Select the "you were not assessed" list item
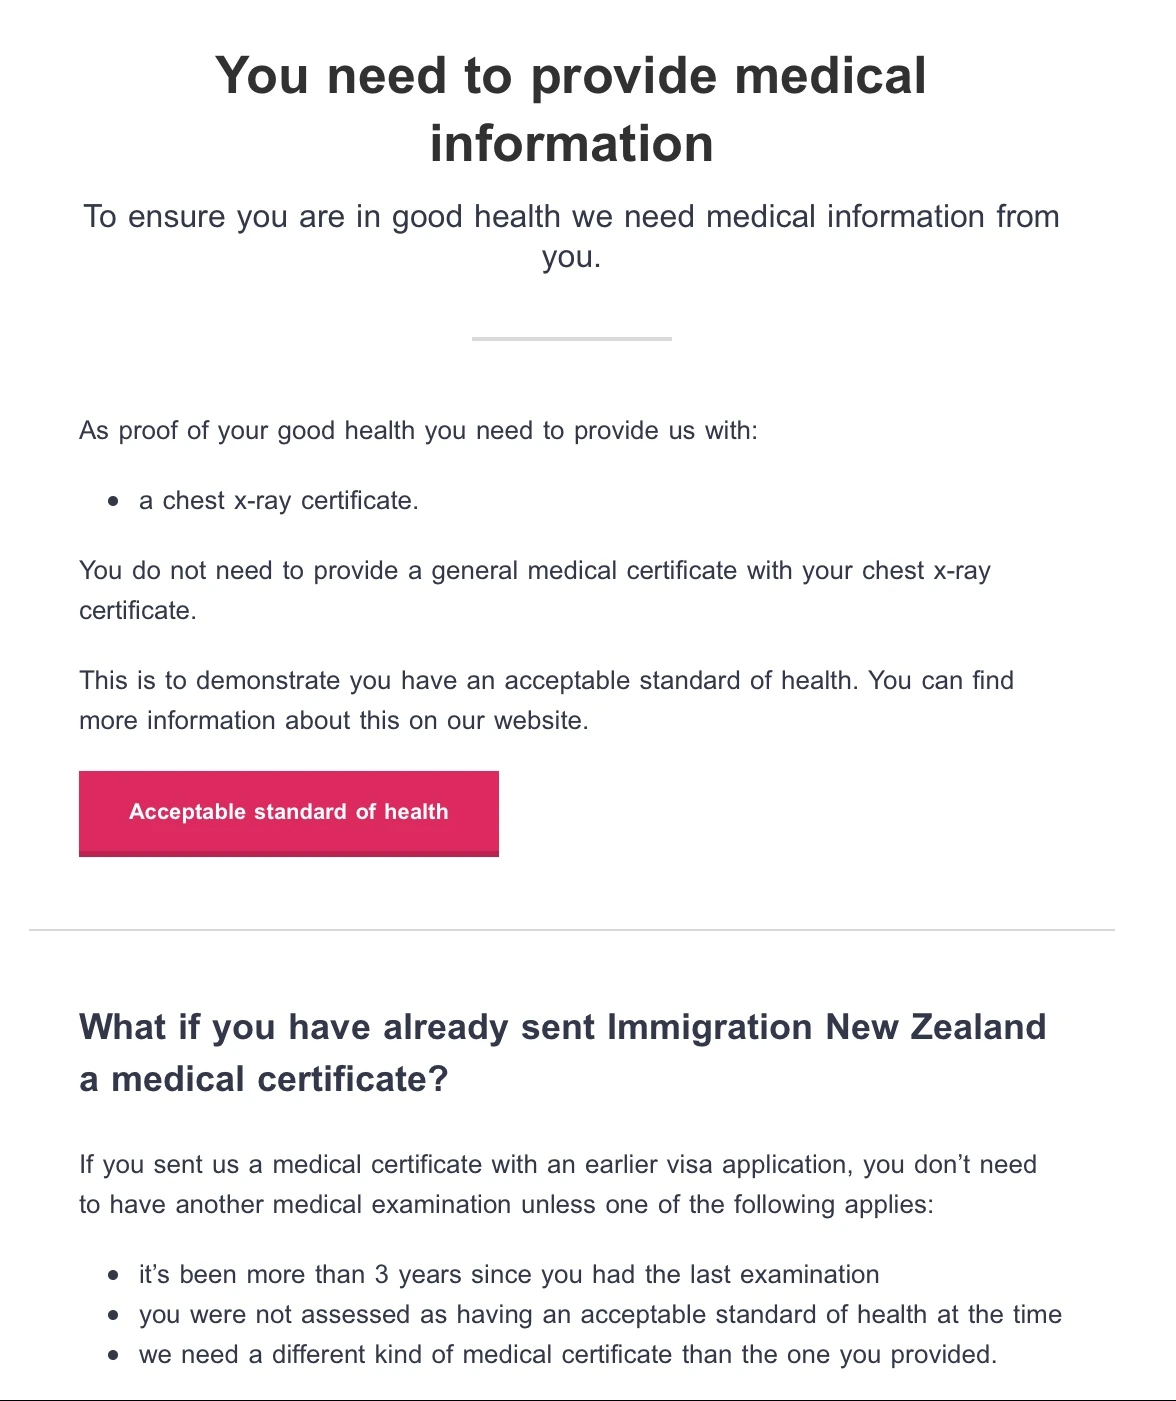The image size is (1176, 1401). click(x=600, y=1315)
